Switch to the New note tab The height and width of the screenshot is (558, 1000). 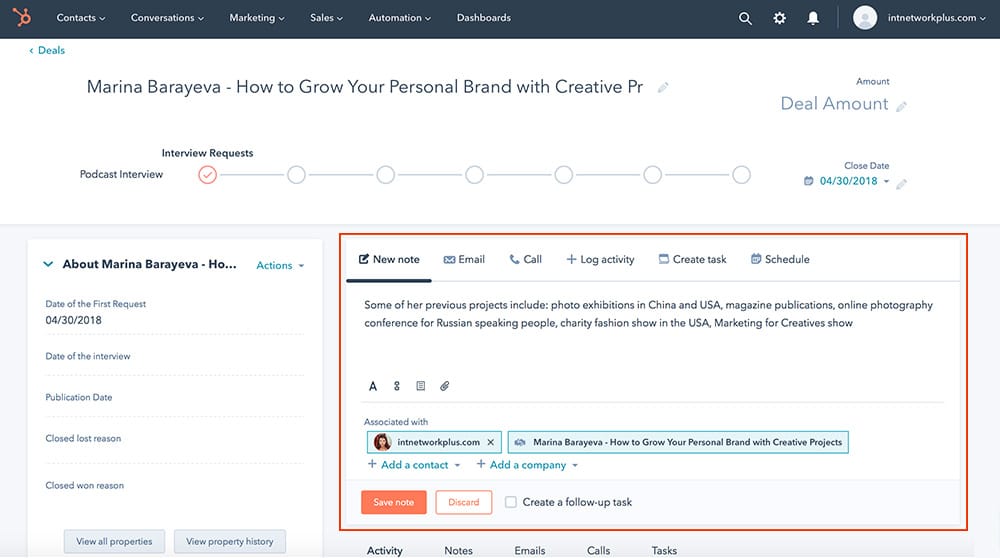pos(389,260)
